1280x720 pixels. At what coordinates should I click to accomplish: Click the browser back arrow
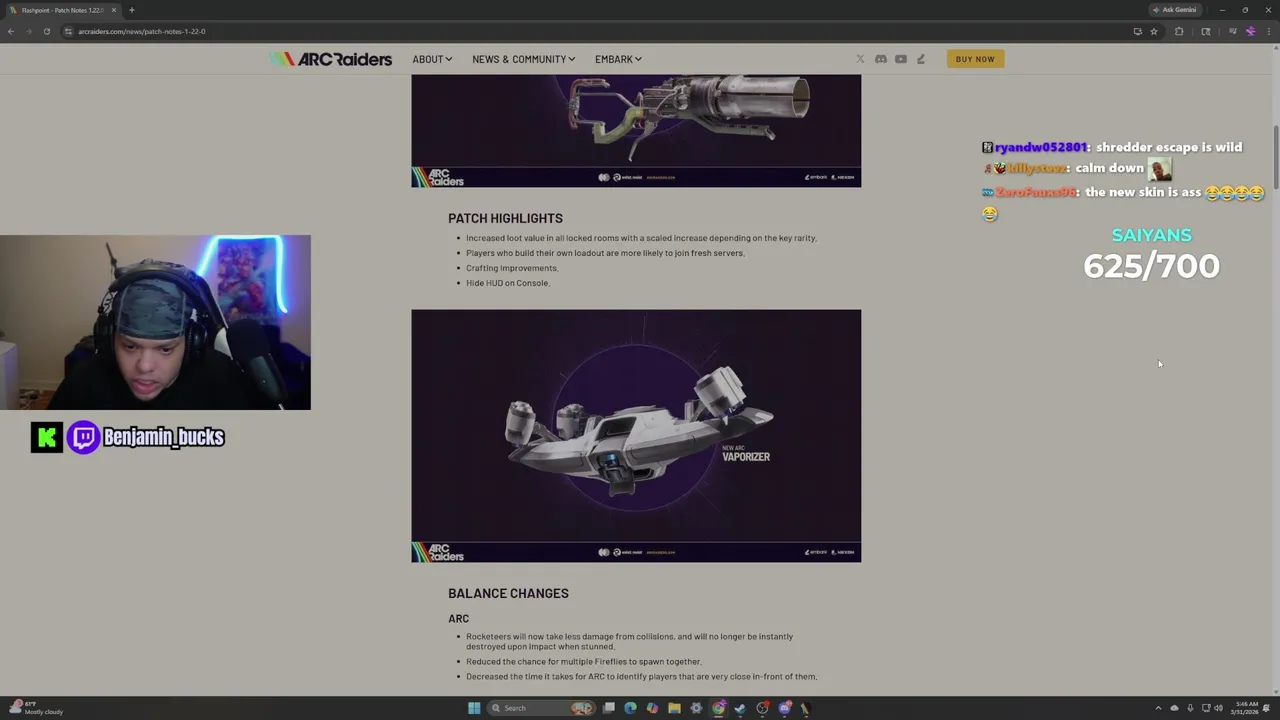pyautogui.click(x=11, y=31)
